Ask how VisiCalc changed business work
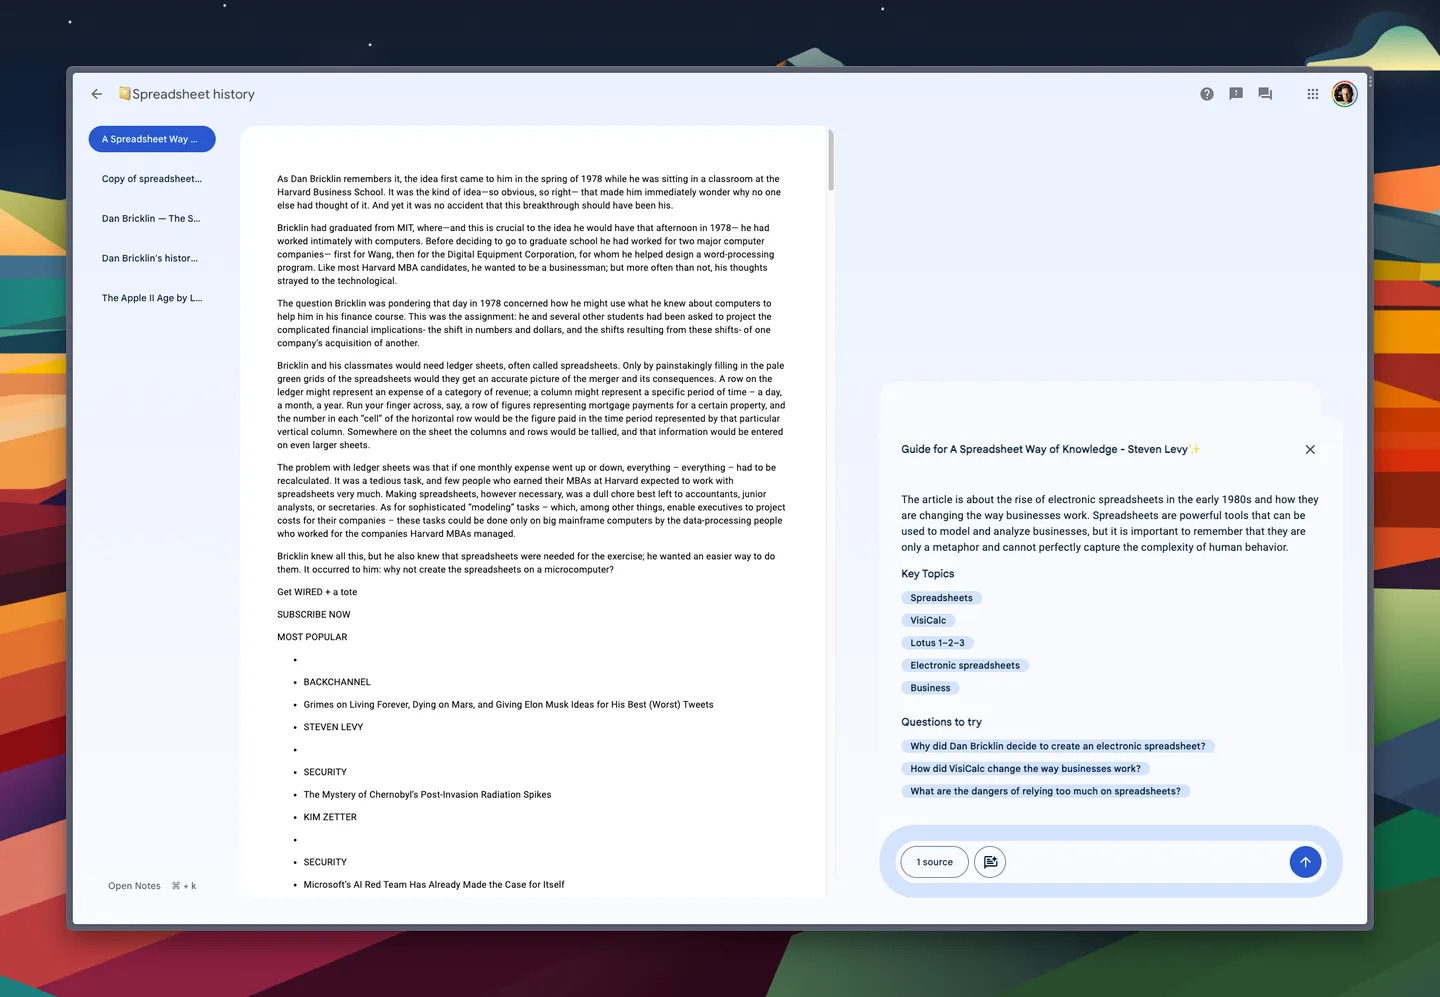This screenshot has width=1440, height=997. [x=1025, y=769]
